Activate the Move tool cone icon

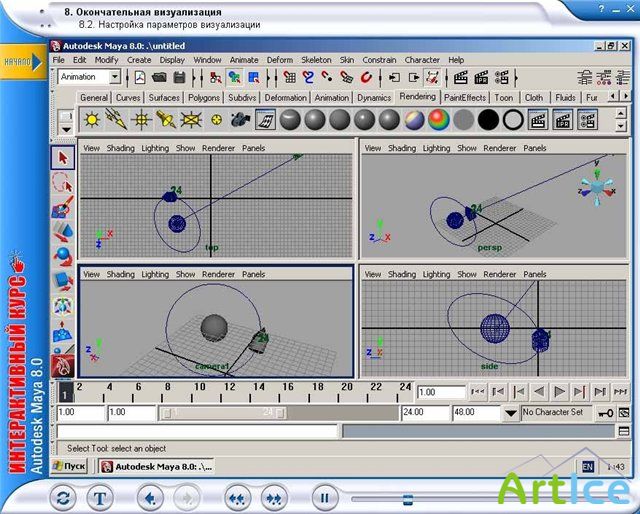(63, 232)
